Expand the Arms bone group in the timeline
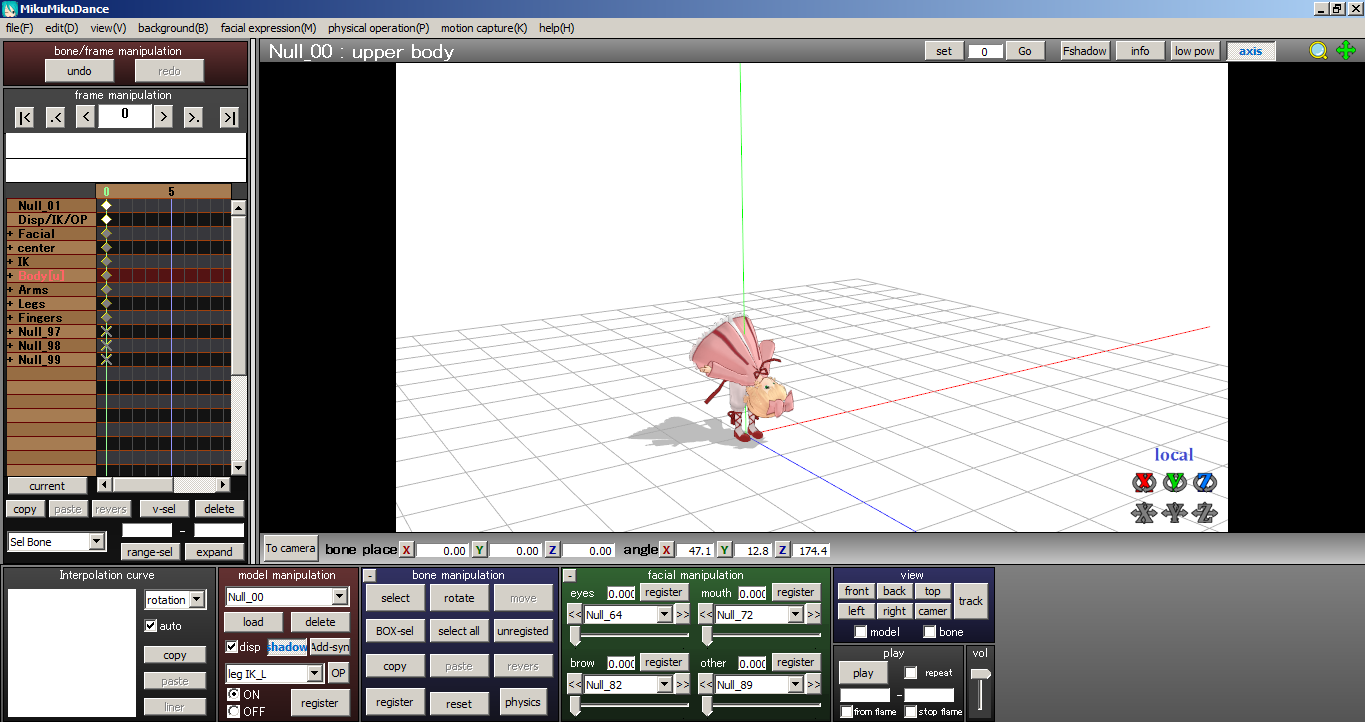The height and width of the screenshot is (722, 1365). tap(10, 290)
